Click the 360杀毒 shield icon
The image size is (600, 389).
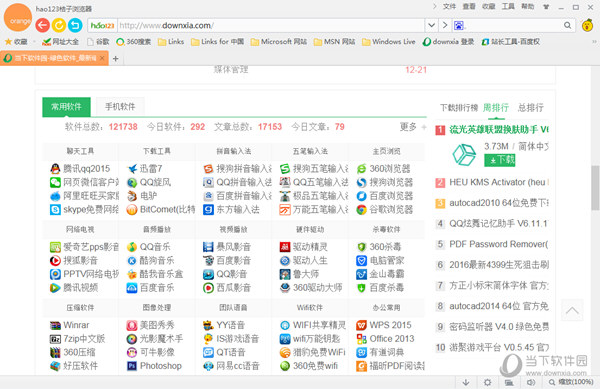(362, 247)
